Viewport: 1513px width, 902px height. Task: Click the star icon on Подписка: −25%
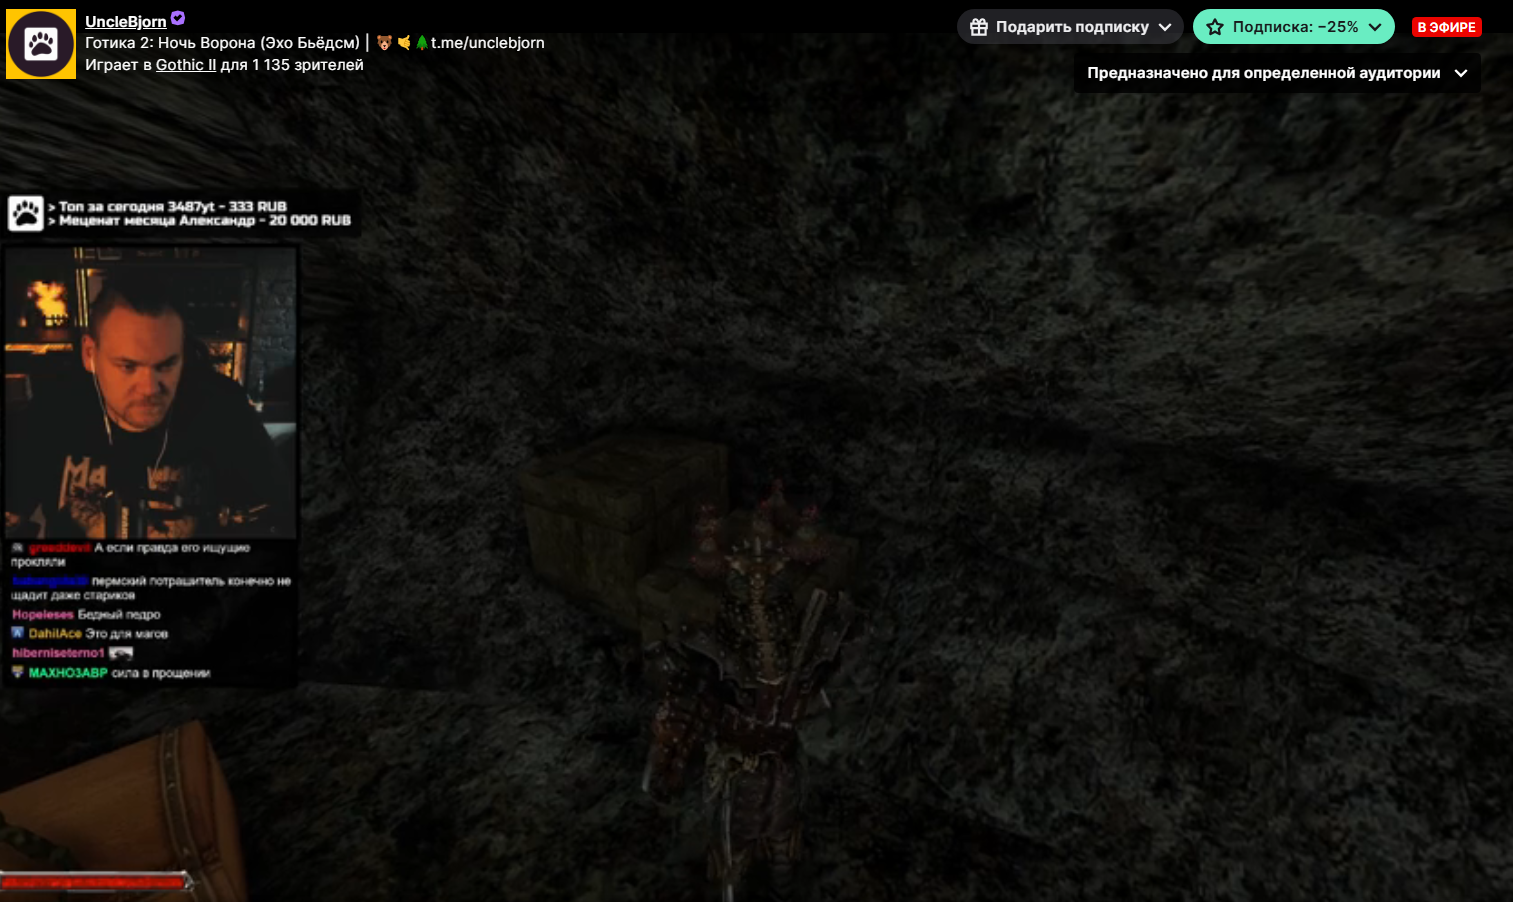point(1215,27)
